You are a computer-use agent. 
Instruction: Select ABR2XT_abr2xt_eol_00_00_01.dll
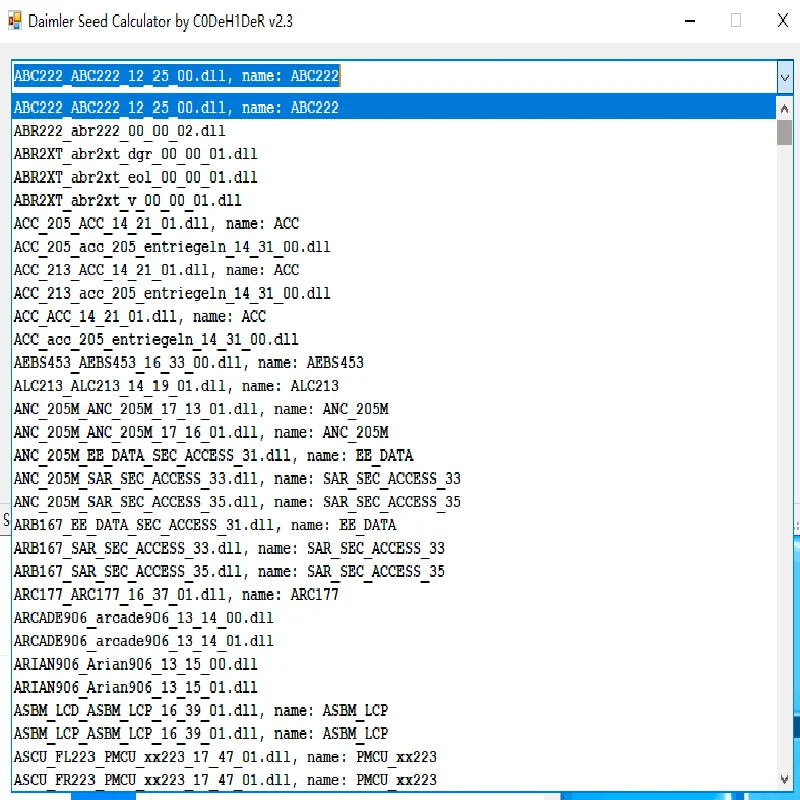(393, 177)
